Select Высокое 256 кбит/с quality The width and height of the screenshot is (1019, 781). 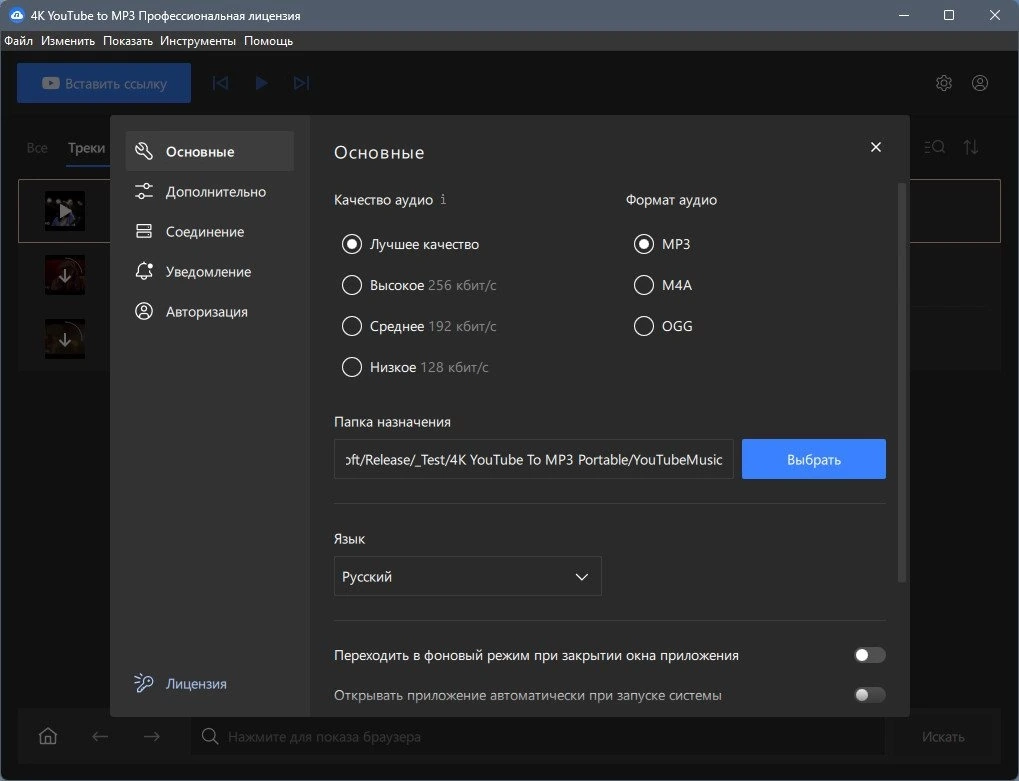pos(419,285)
